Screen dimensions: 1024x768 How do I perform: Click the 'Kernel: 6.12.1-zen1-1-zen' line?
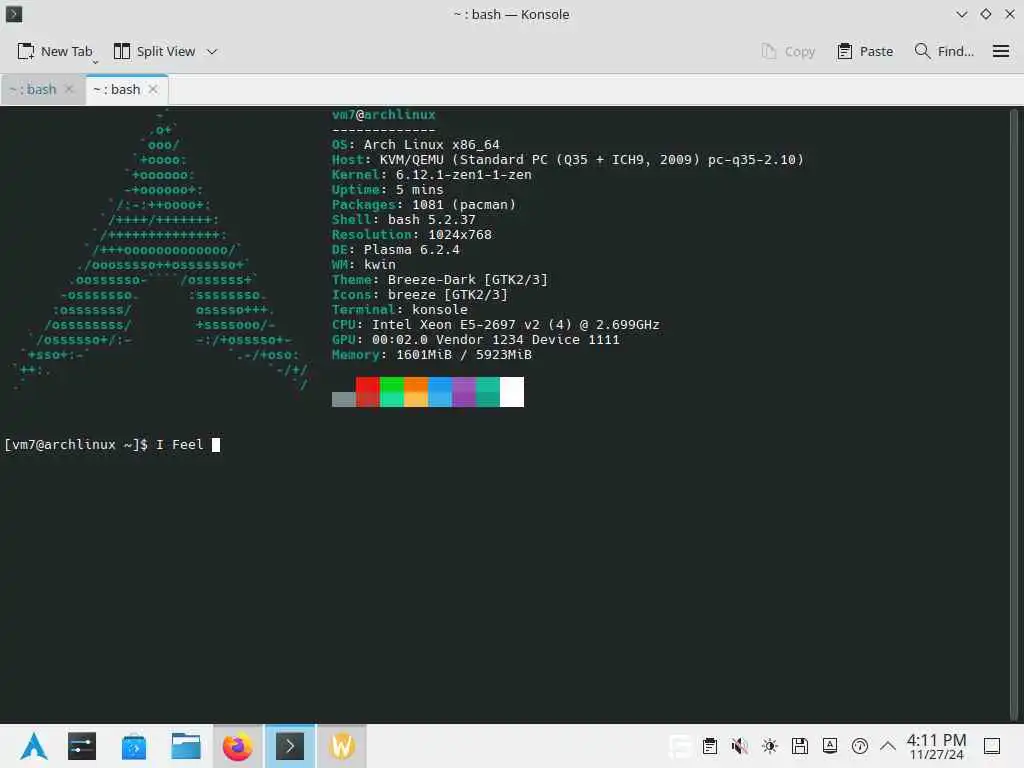pyautogui.click(x=432, y=174)
